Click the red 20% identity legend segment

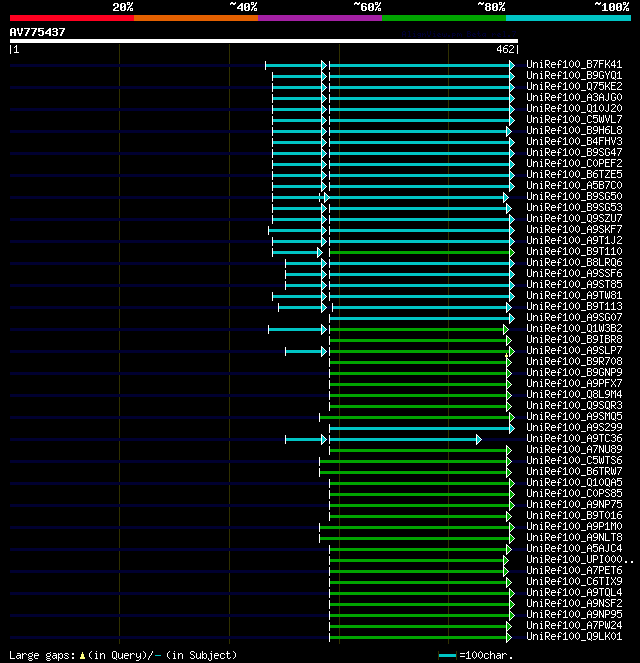[72, 18]
